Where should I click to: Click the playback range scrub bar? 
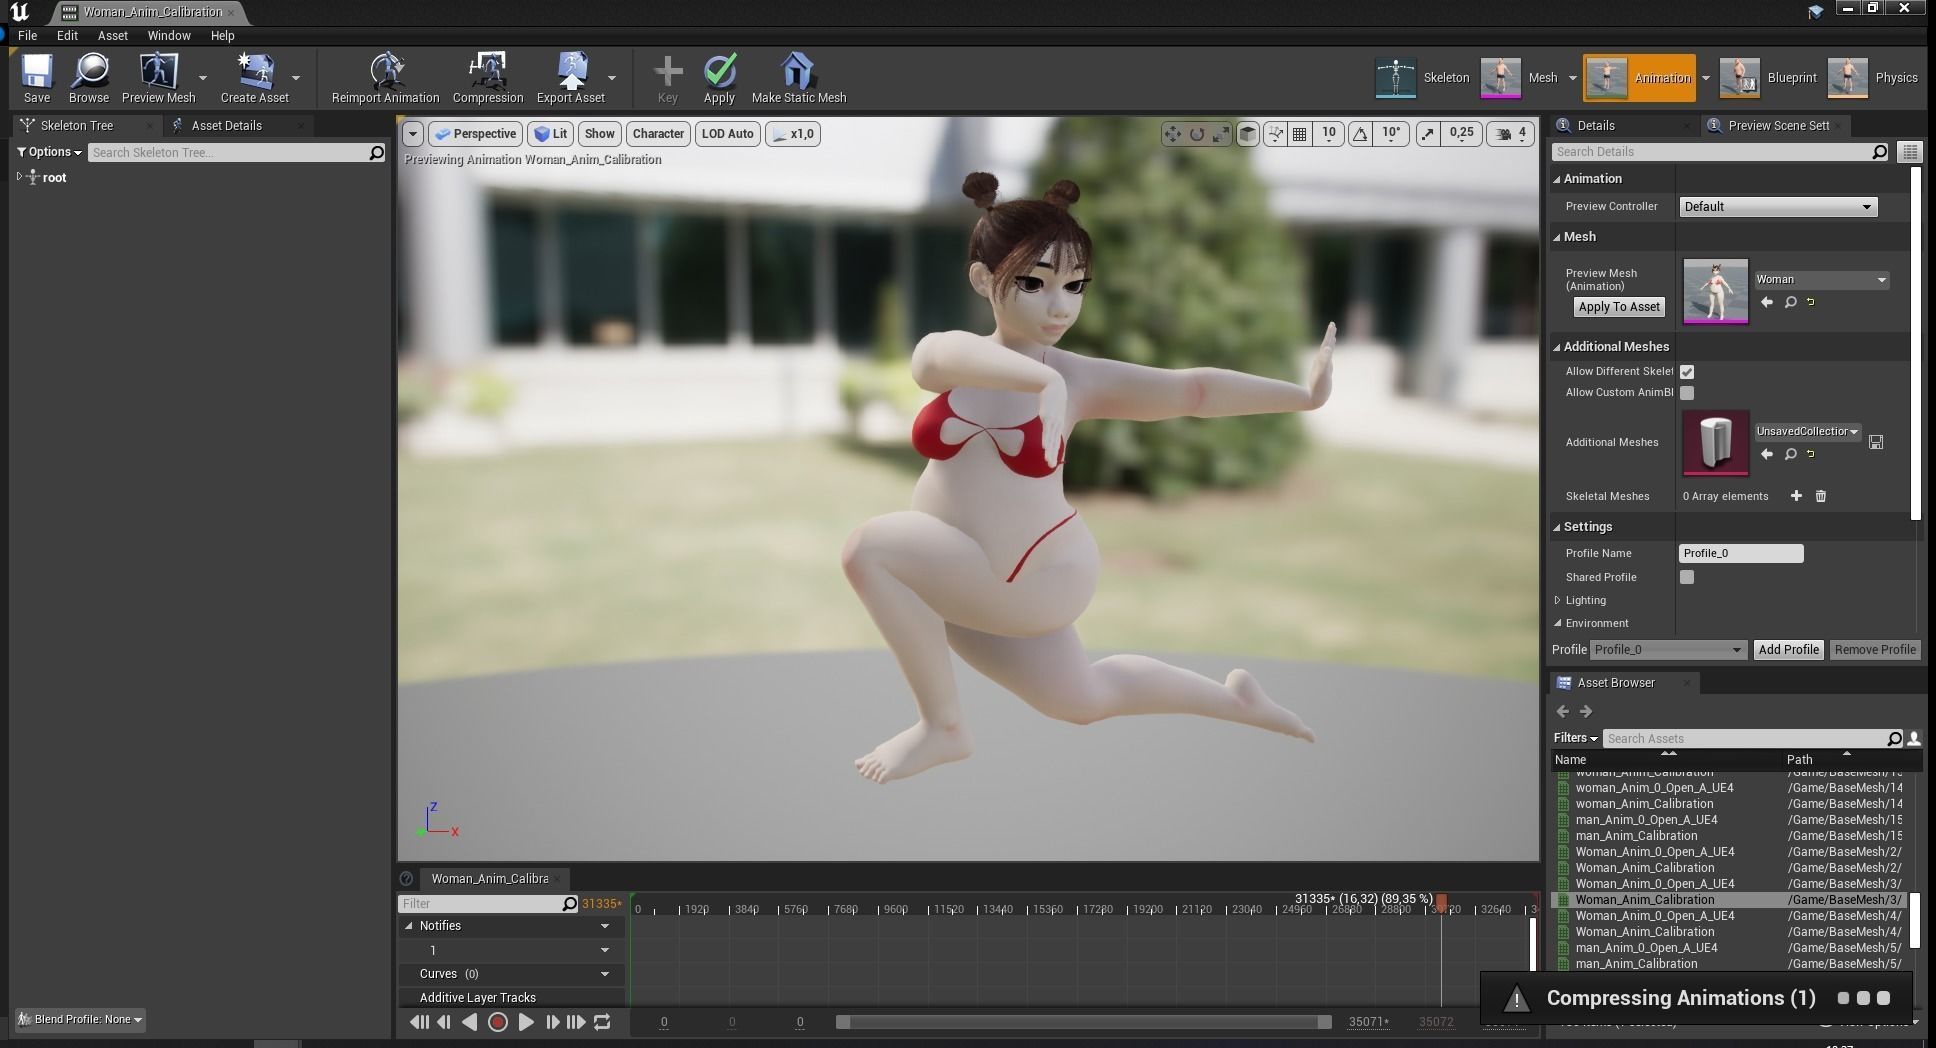(x=1084, y=1022)
